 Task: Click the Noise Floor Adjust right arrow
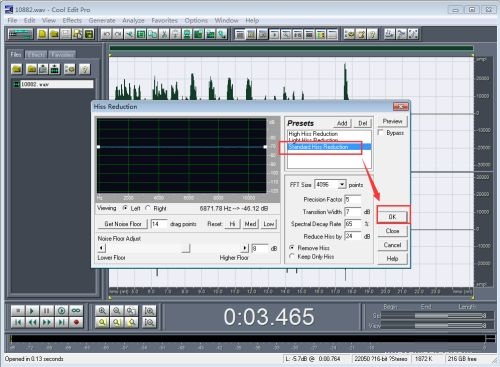[245, 248]
